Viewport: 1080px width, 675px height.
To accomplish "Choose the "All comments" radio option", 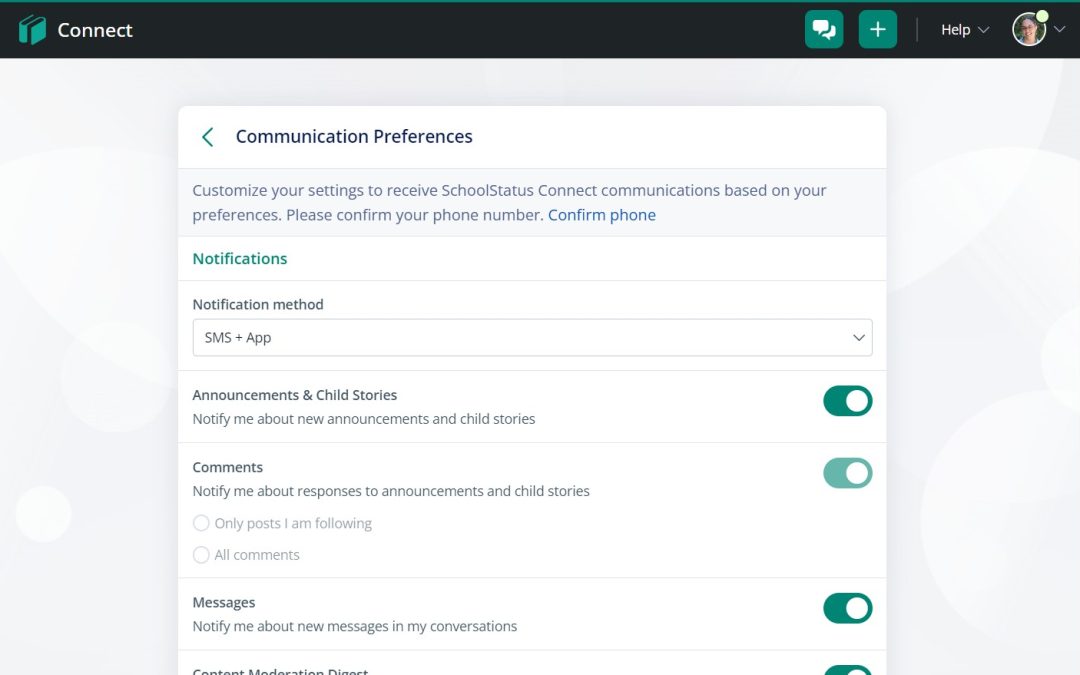I will click(x=202, y=555).
